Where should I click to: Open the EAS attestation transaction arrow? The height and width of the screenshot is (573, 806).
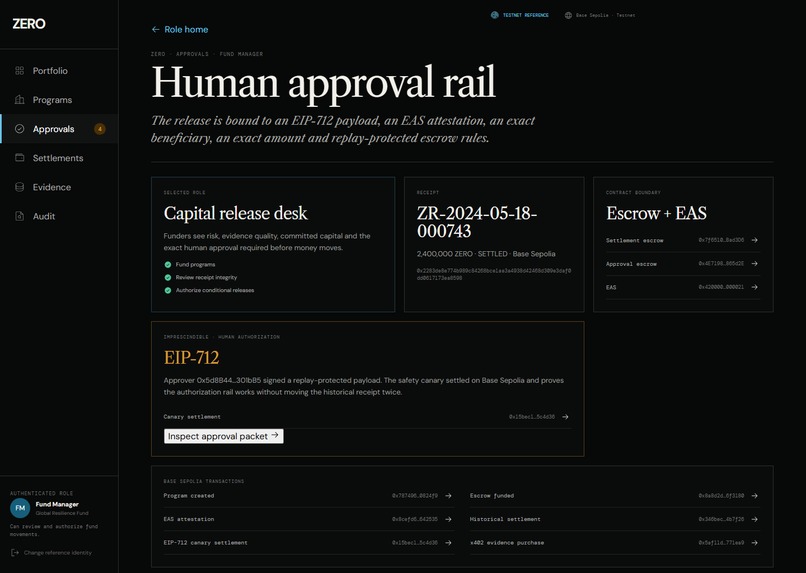tap(448, 520)
